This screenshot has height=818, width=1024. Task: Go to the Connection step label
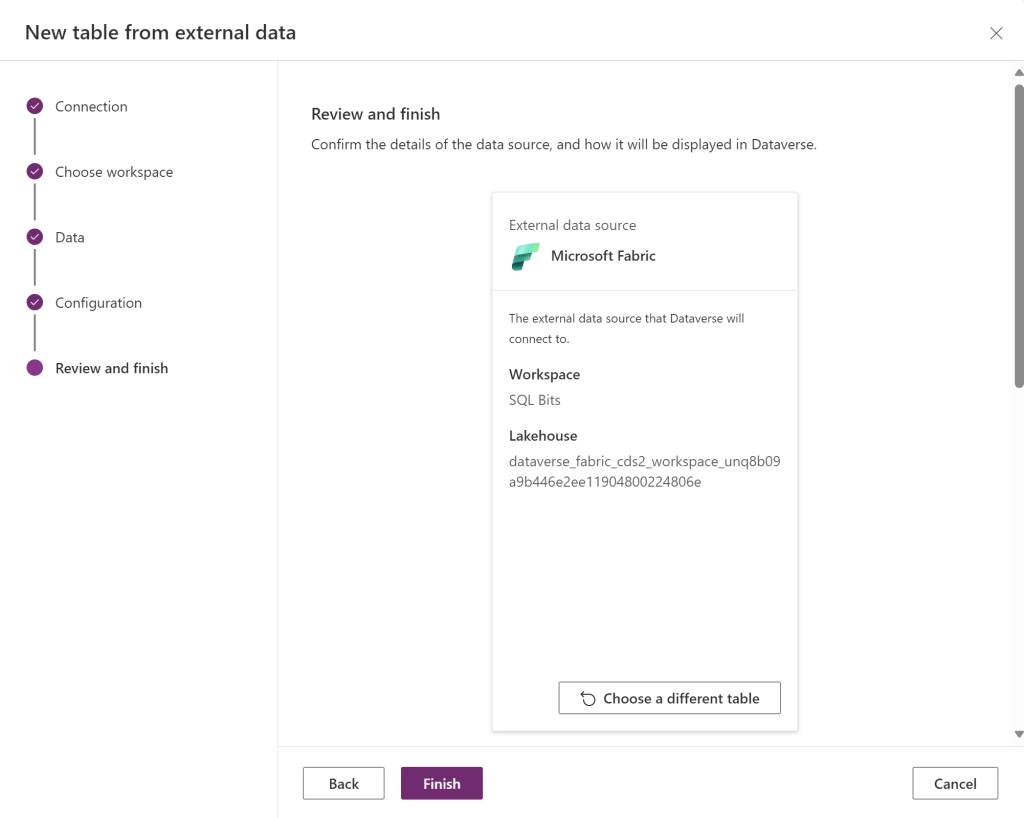[91, 107]
